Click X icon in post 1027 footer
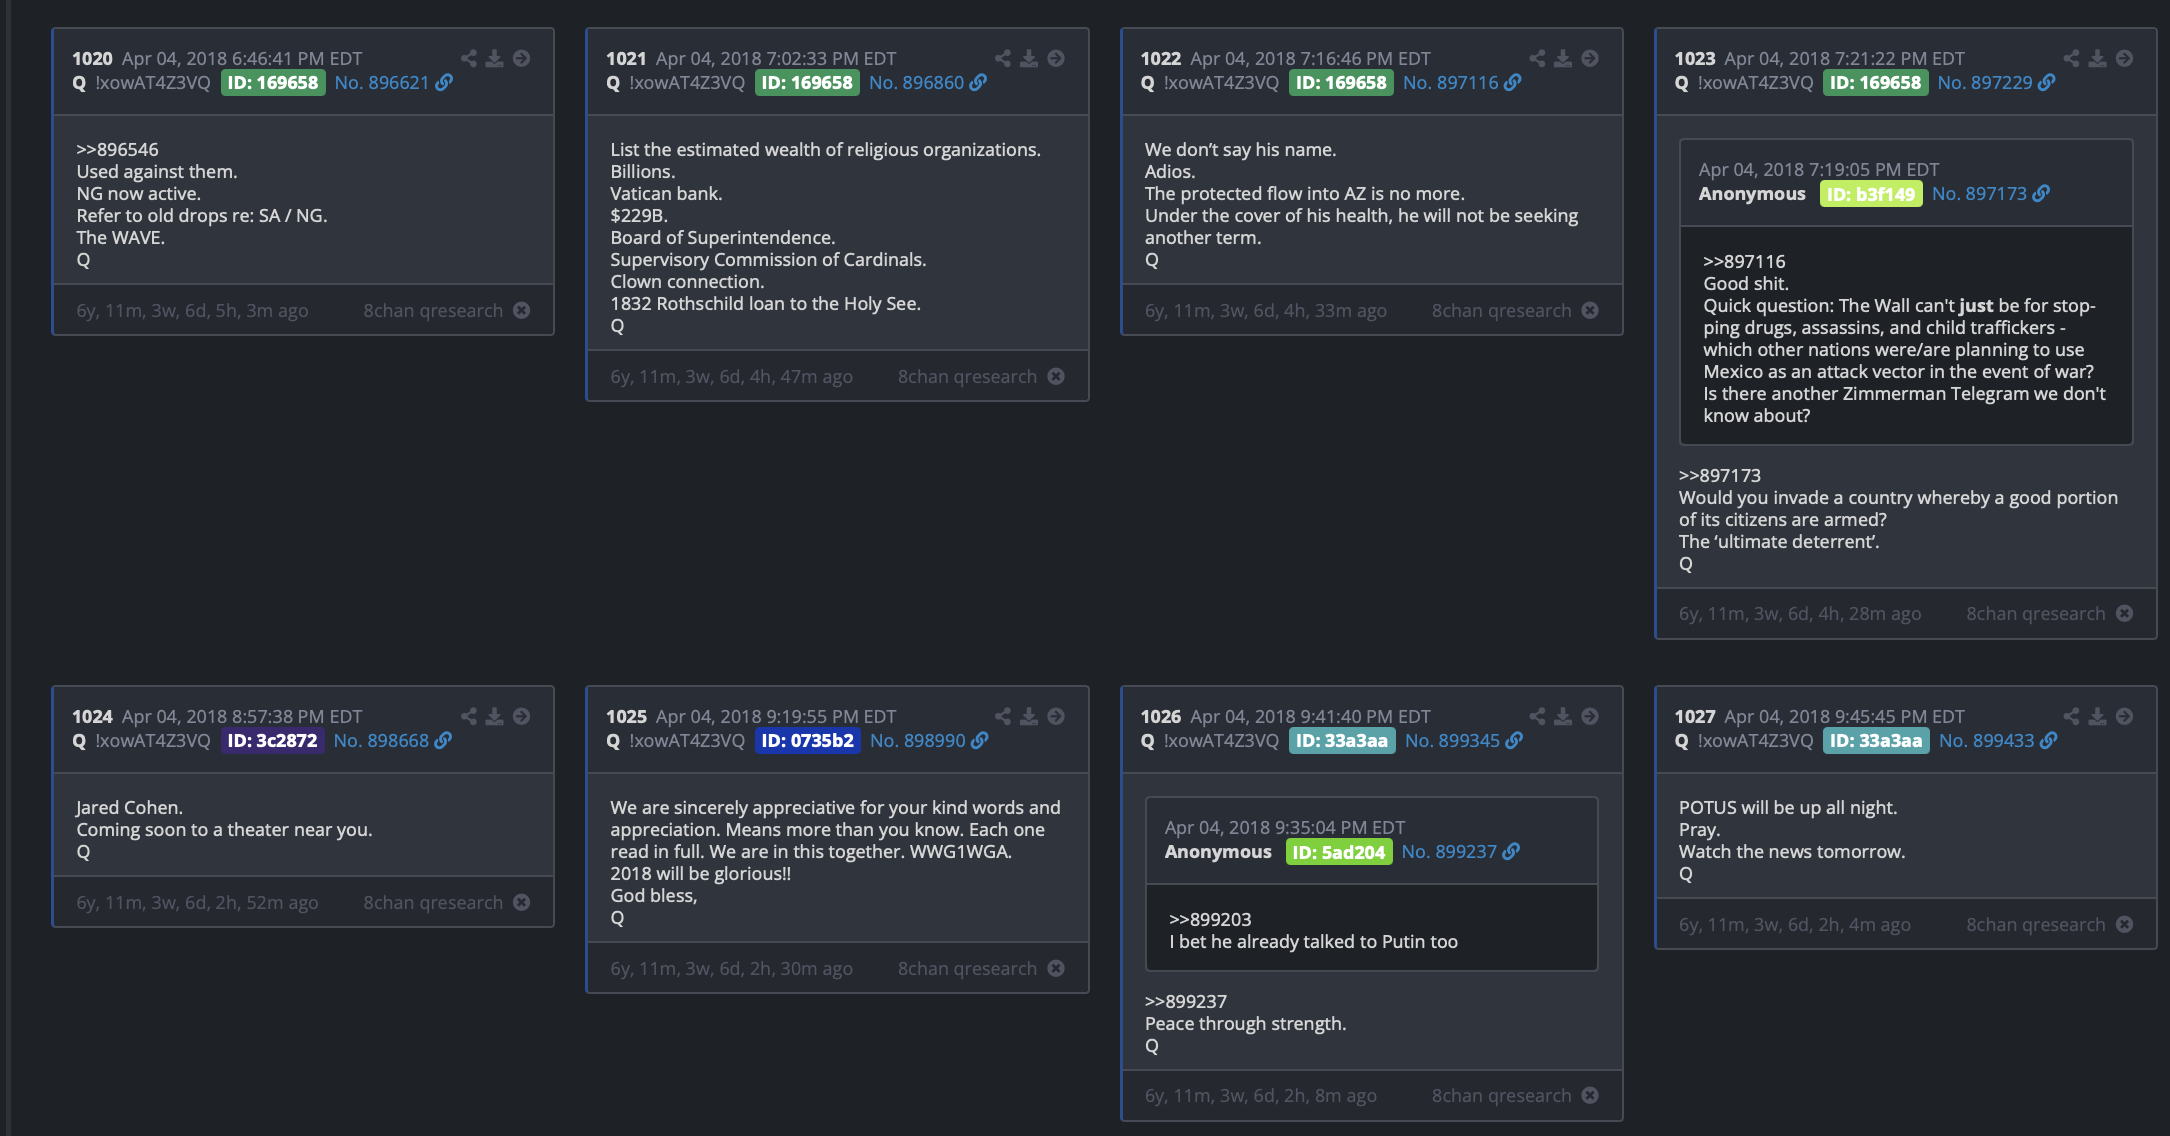2170x1136 pixels. click(x=2125, y=925)
